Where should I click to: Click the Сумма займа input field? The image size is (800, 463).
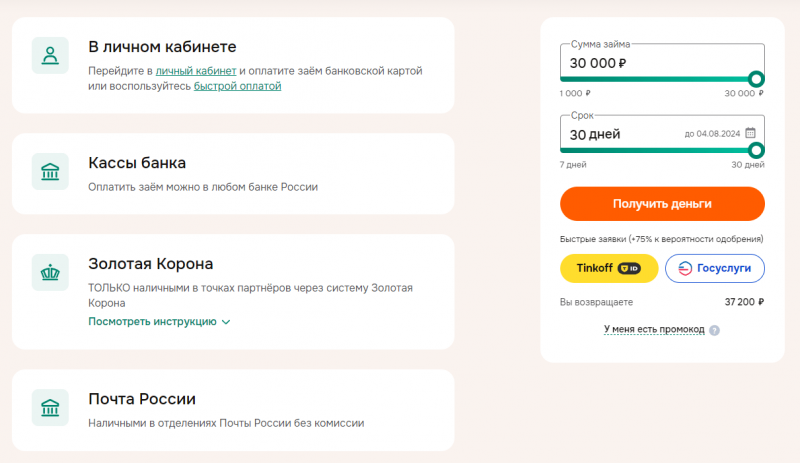[x=650, y=63]
